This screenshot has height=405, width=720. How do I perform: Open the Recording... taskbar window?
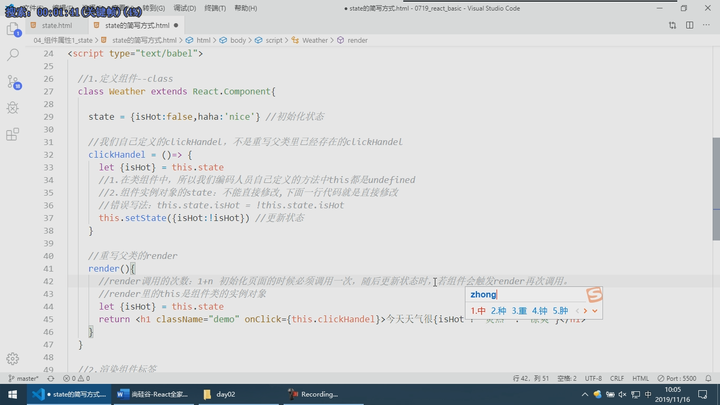323,394
